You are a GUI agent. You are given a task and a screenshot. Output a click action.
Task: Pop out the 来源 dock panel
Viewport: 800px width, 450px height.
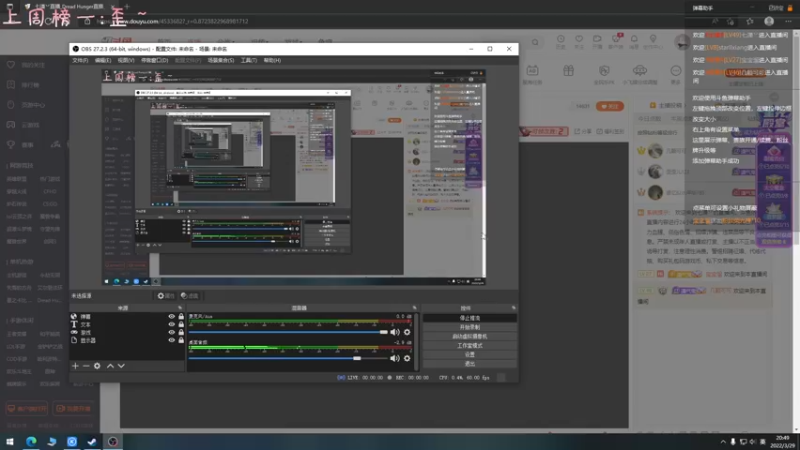[180, 308]
